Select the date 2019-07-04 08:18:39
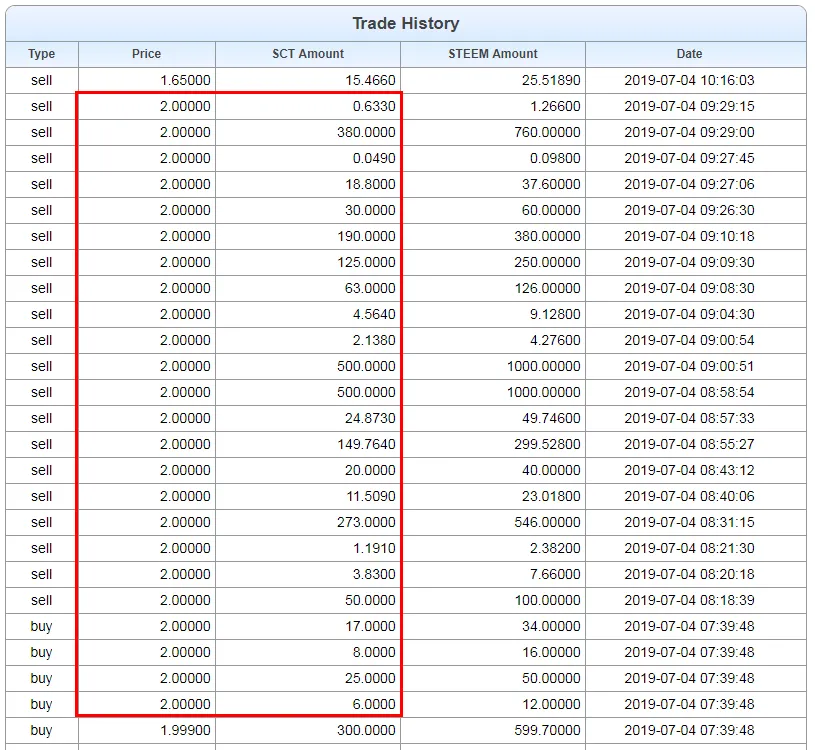The width and height of the screenshot is (815, 750). click(689, 600)
